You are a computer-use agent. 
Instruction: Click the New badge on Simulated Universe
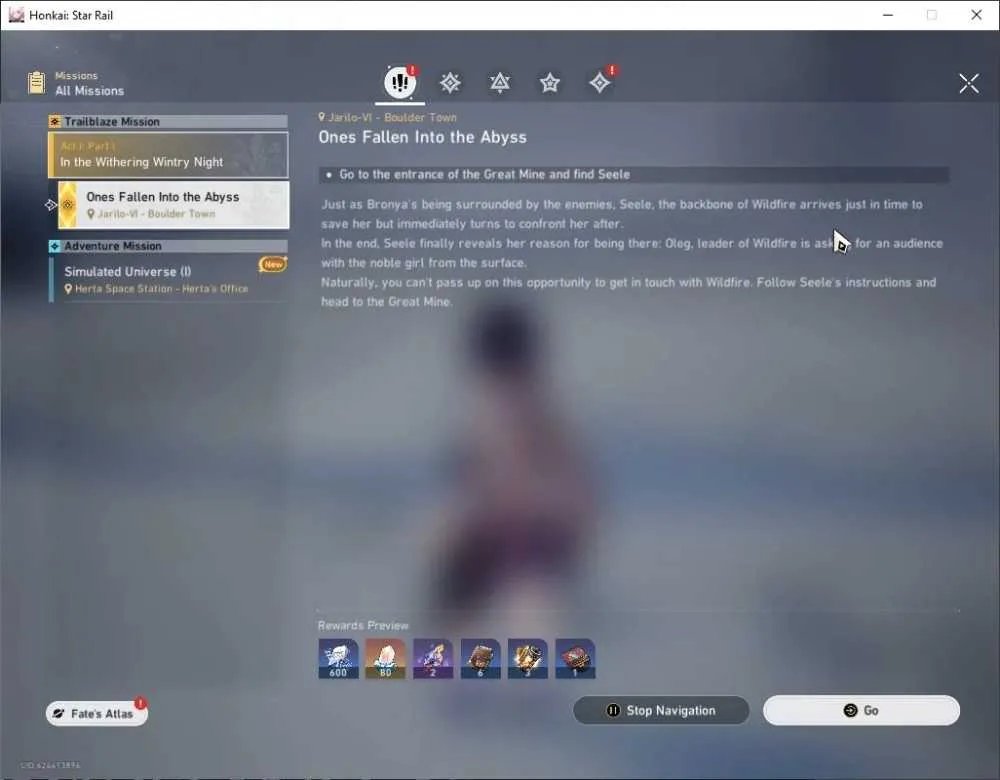coord(273,264)
